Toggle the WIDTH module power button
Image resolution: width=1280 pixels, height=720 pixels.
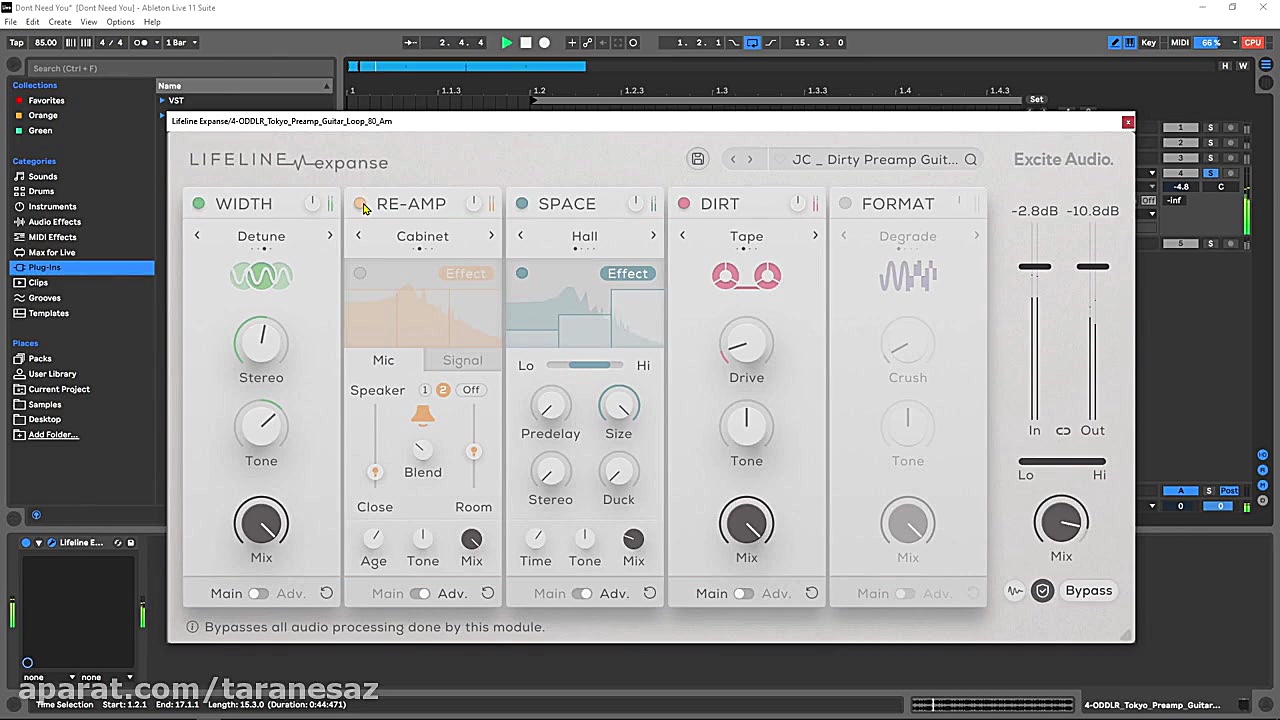[199, 204]
